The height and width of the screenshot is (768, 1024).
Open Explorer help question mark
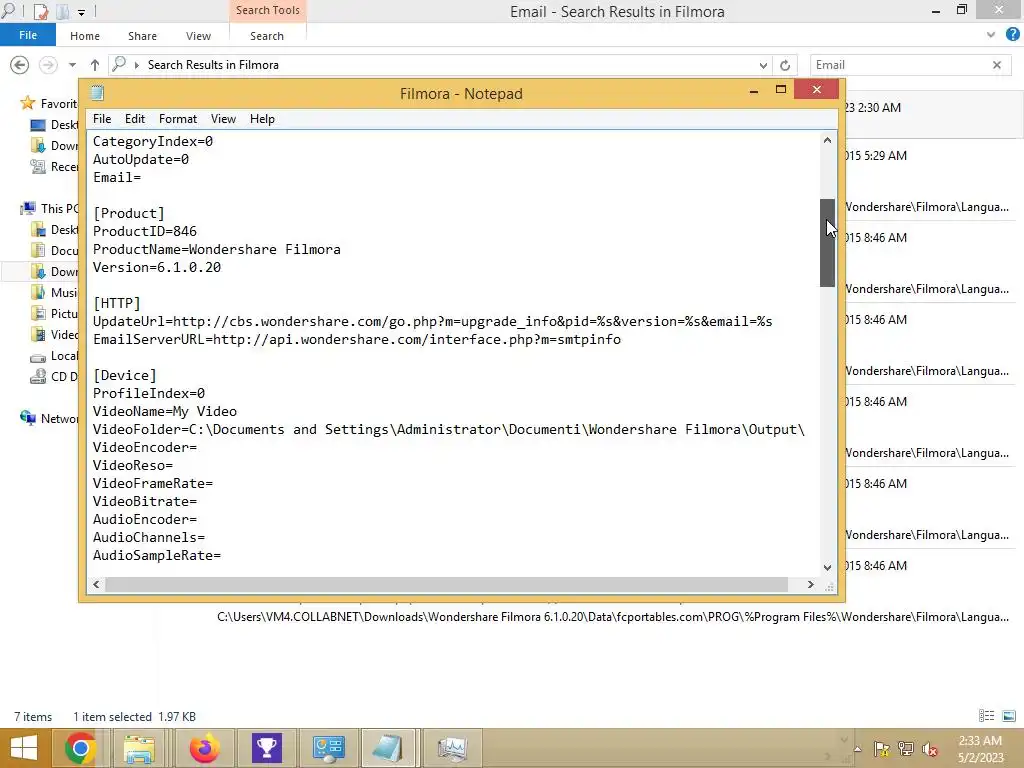1012,35
